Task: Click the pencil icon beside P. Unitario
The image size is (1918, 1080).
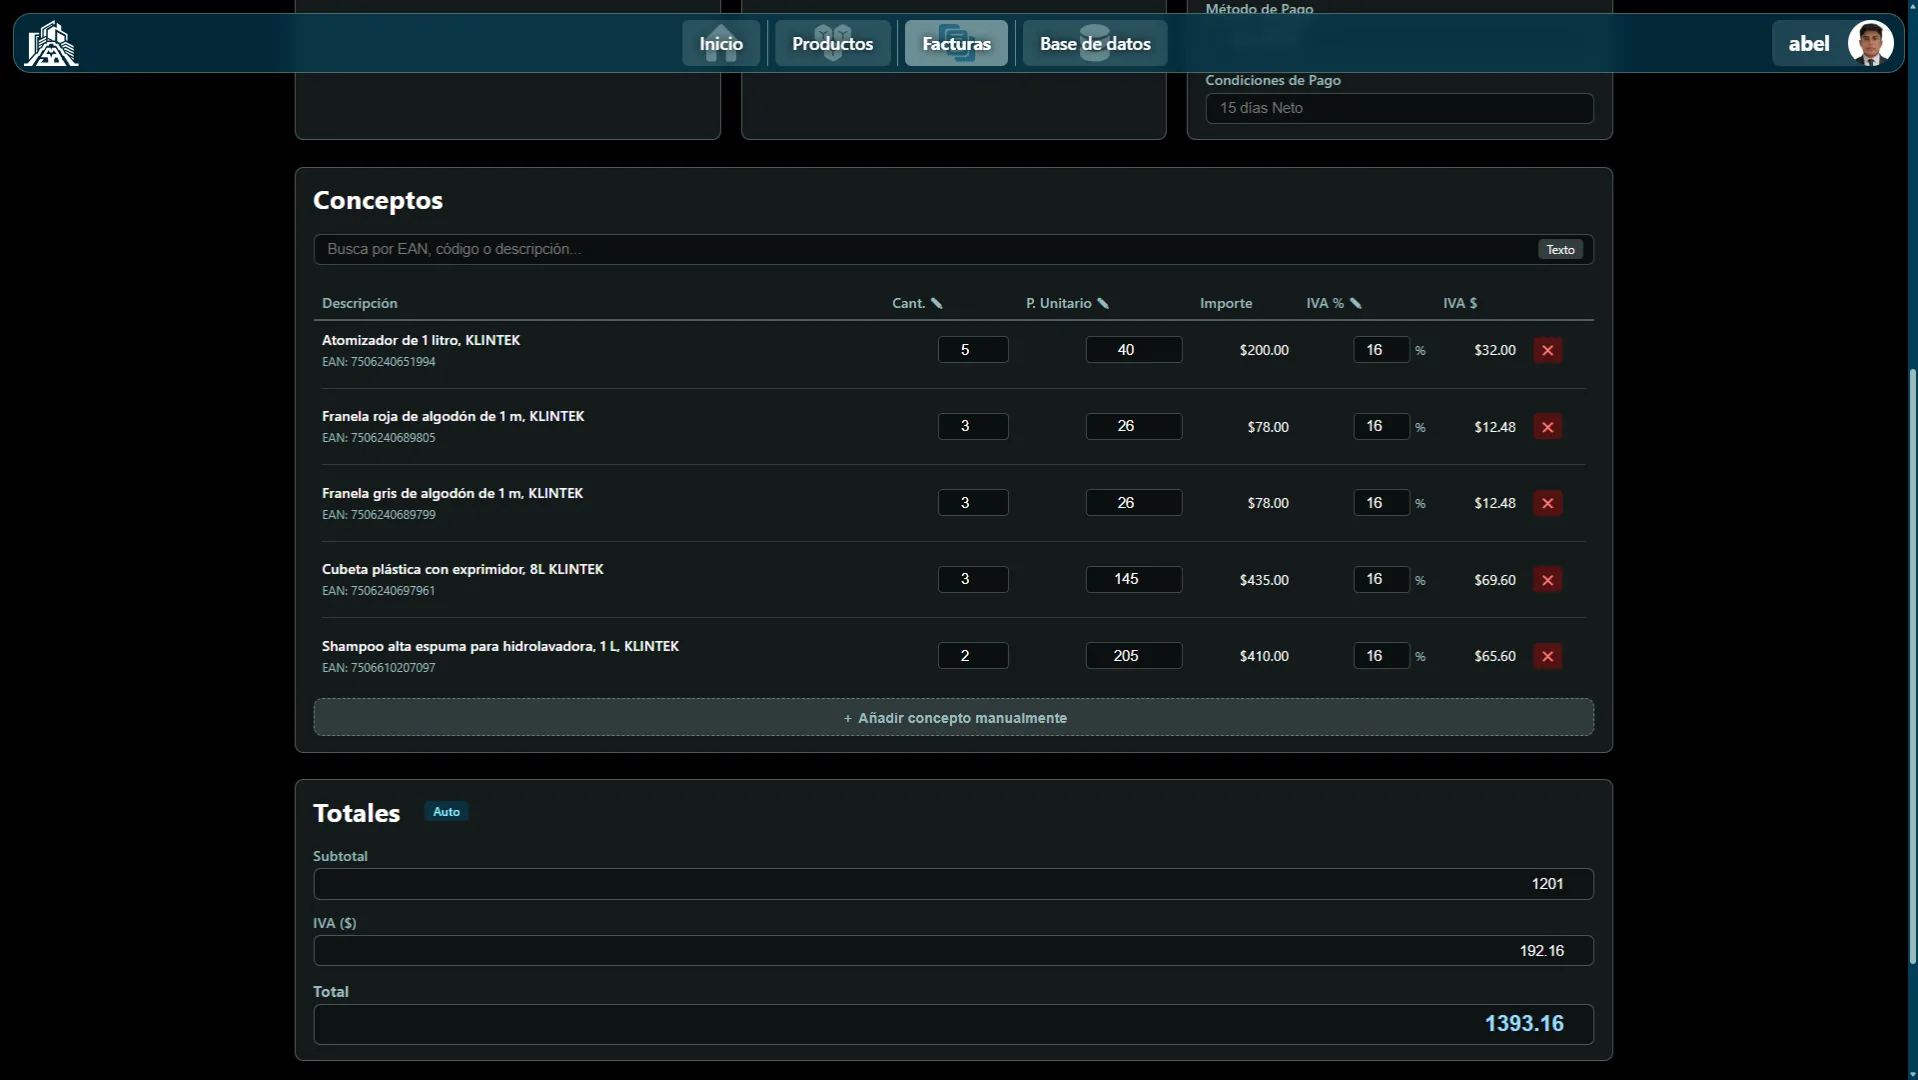Action: click(x=1103, y=303)
